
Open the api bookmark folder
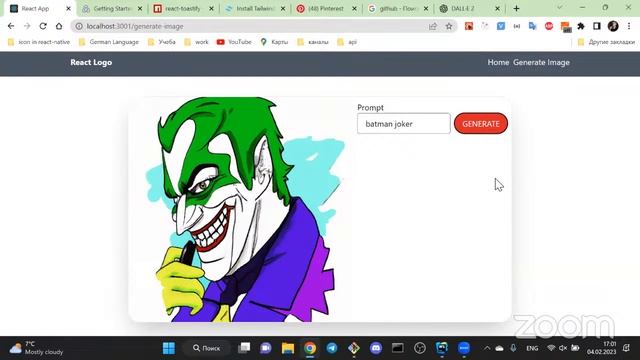[x=347, y=42]
